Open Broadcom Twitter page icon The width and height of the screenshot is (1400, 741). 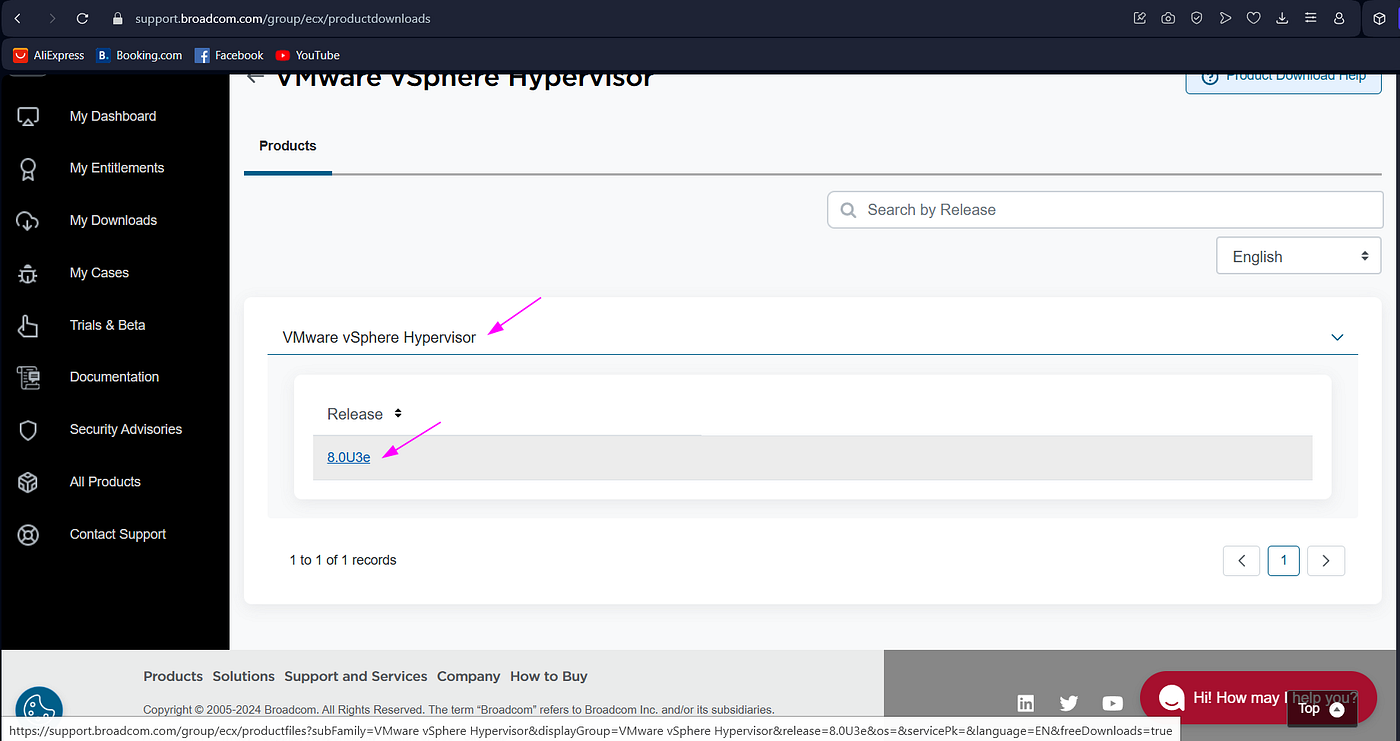(x=1069, y=703)
